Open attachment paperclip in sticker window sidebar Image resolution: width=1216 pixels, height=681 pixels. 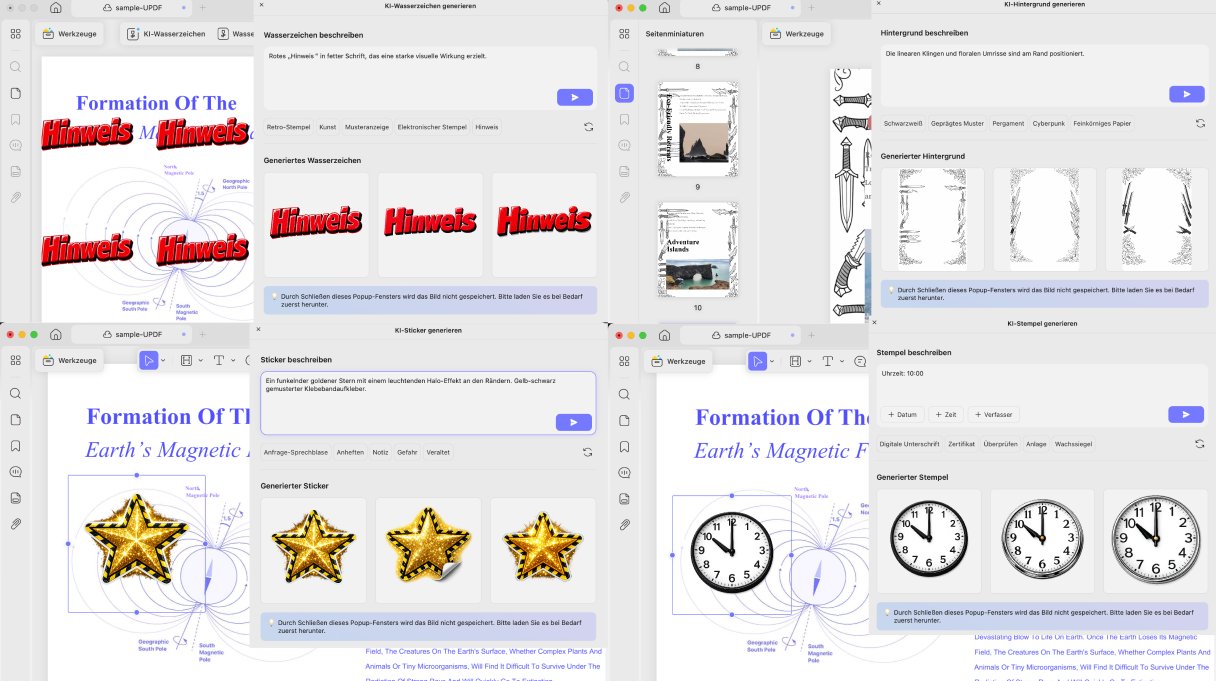(x=16, y=524)
